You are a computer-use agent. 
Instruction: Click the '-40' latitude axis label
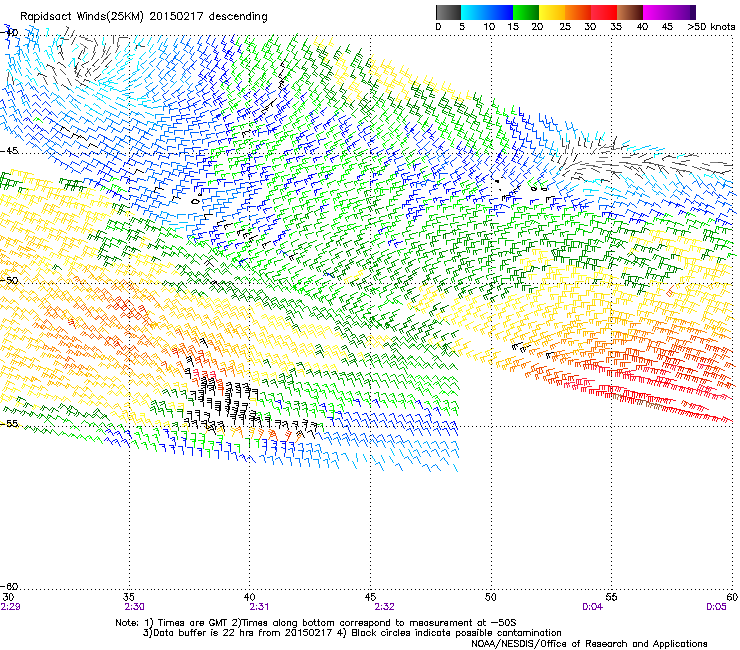click(x=9, y=32)
